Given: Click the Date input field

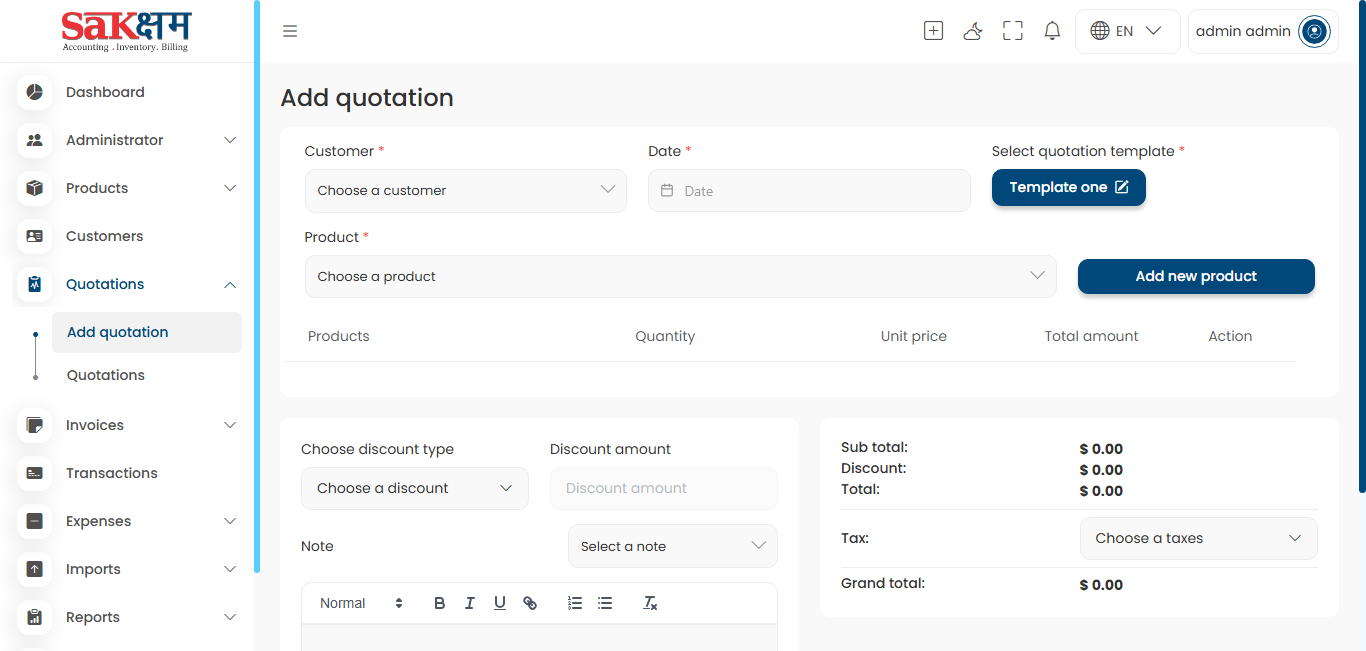Looking at the screenshot, I should [809, 191].
